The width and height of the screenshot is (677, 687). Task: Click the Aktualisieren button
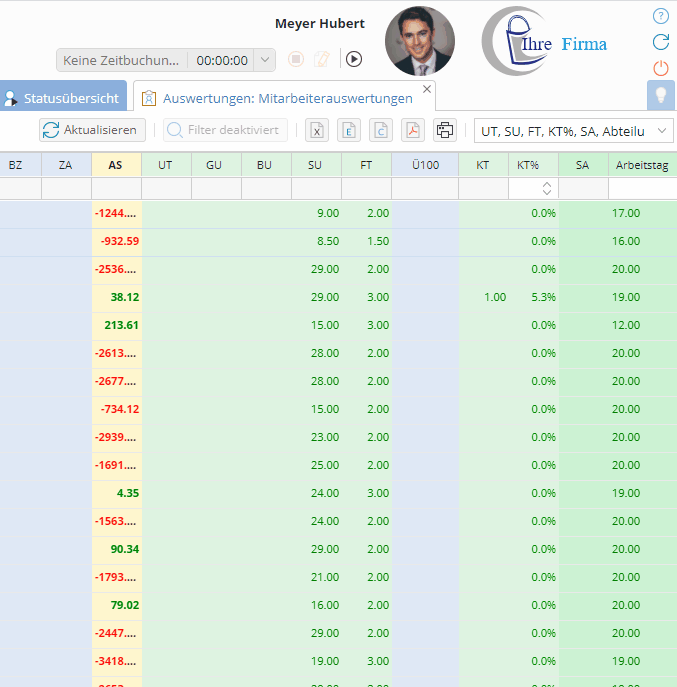[x=93, y=130]
